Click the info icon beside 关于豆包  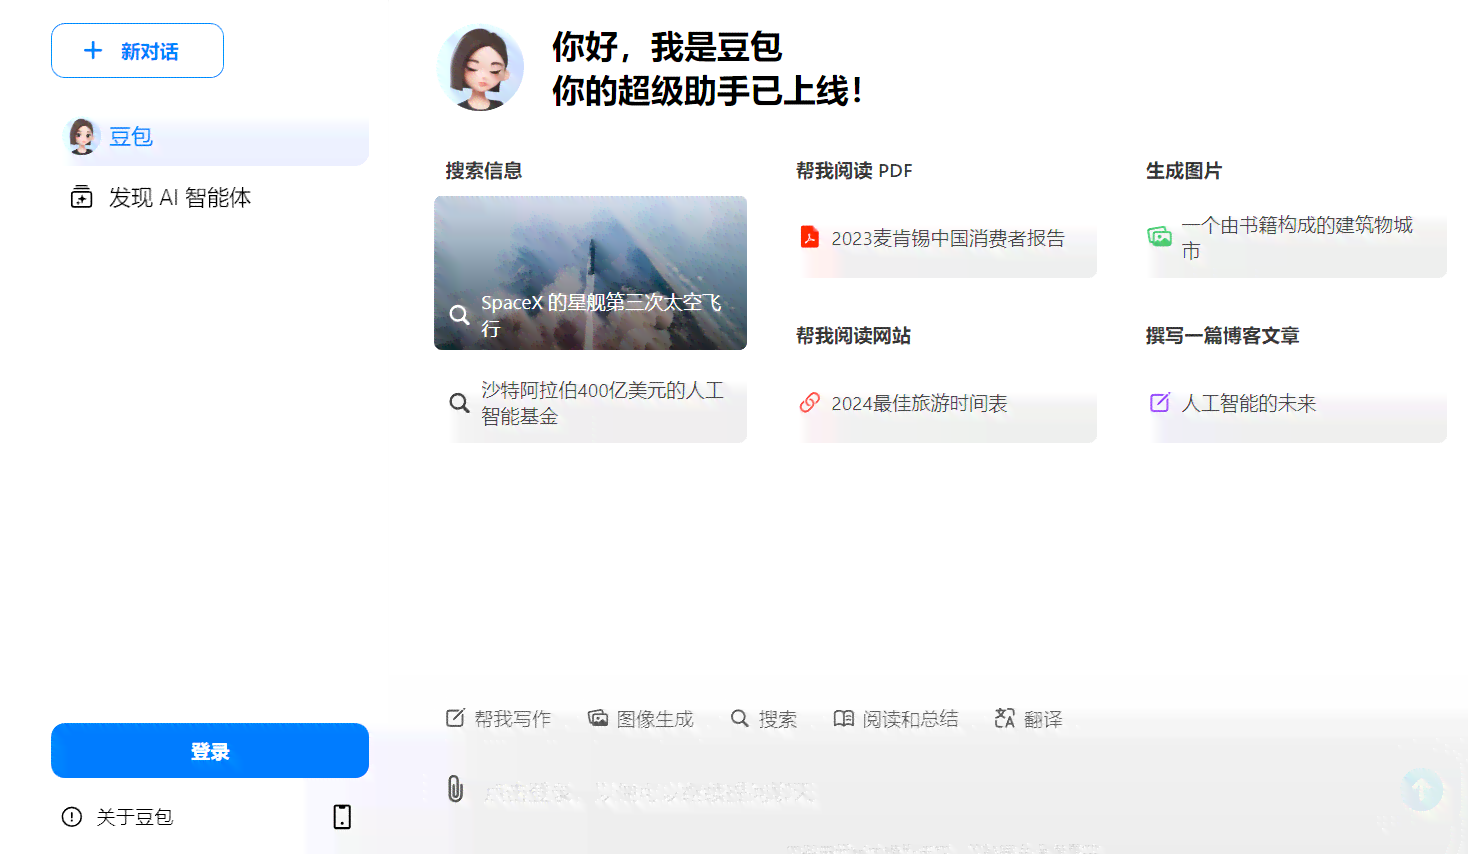point(72,817)
